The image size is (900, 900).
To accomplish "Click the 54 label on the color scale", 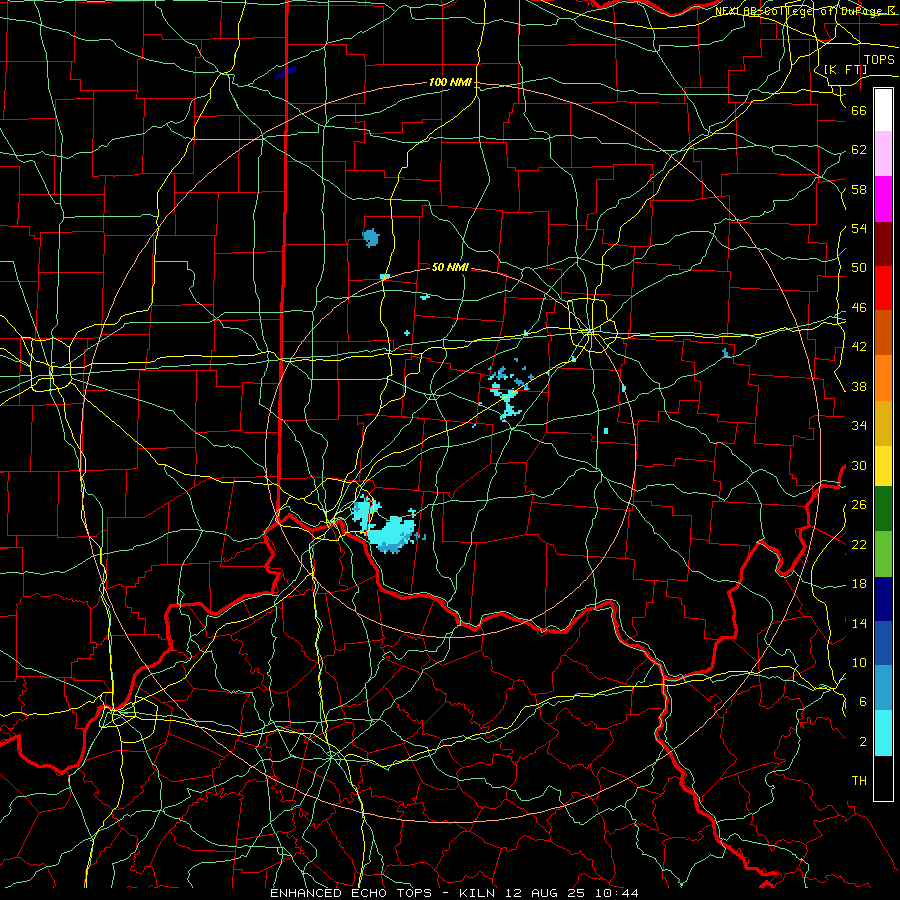I will coord(859,228).
